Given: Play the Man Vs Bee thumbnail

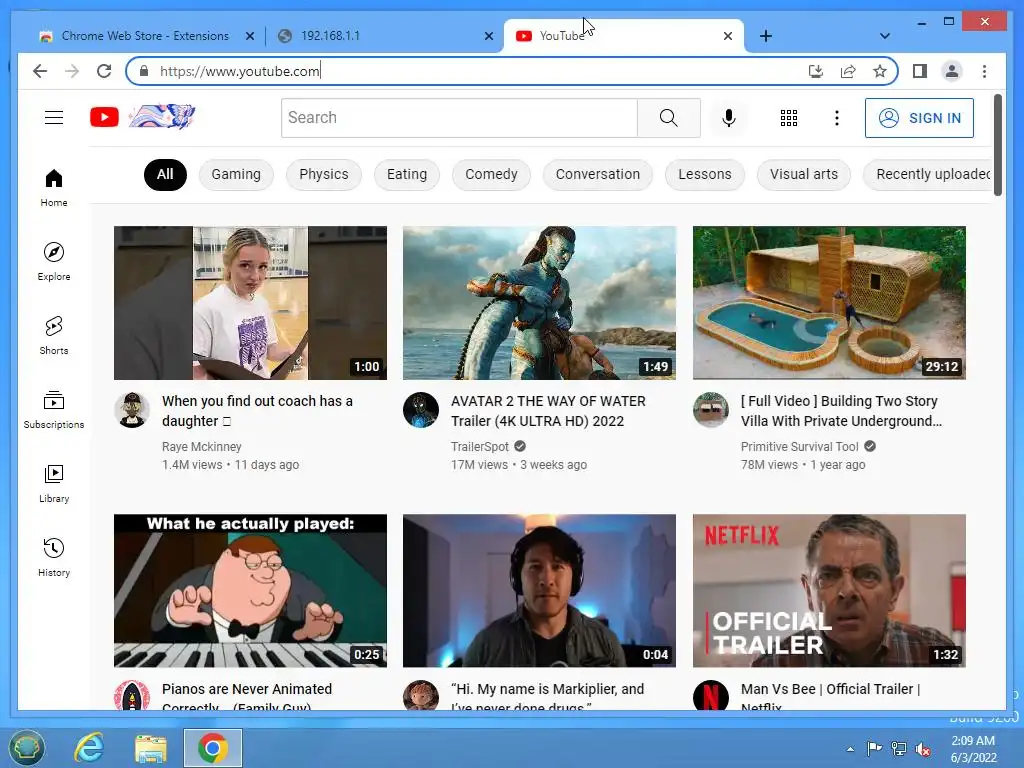Looking at the screenshot, I should point(829,590).
